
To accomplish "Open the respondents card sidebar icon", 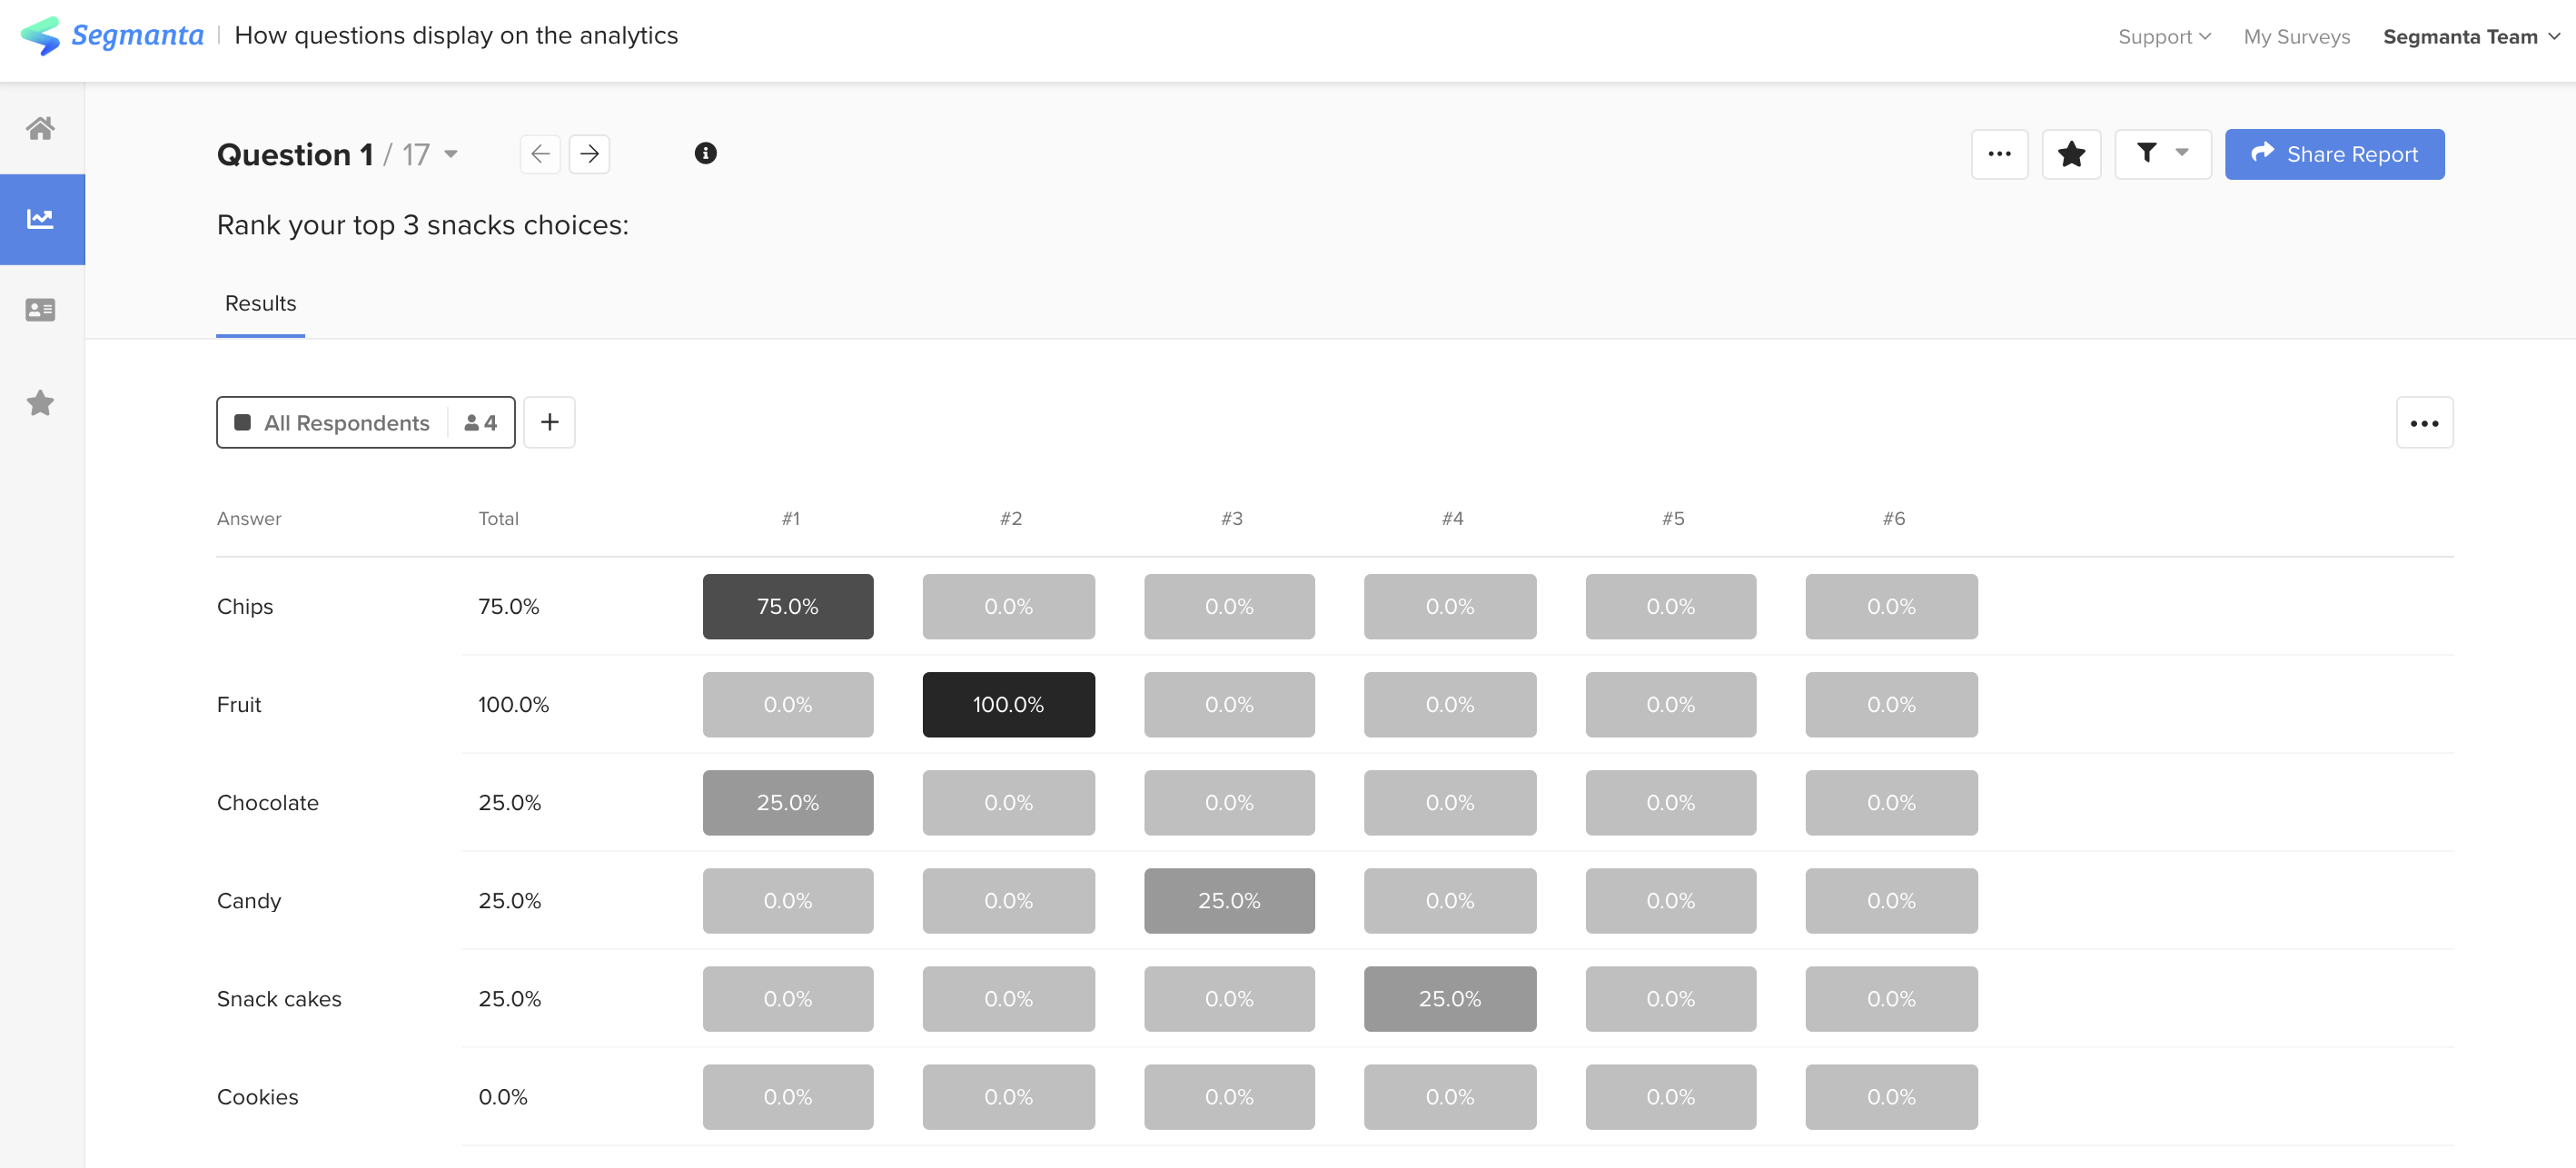I will pos(40,310).
